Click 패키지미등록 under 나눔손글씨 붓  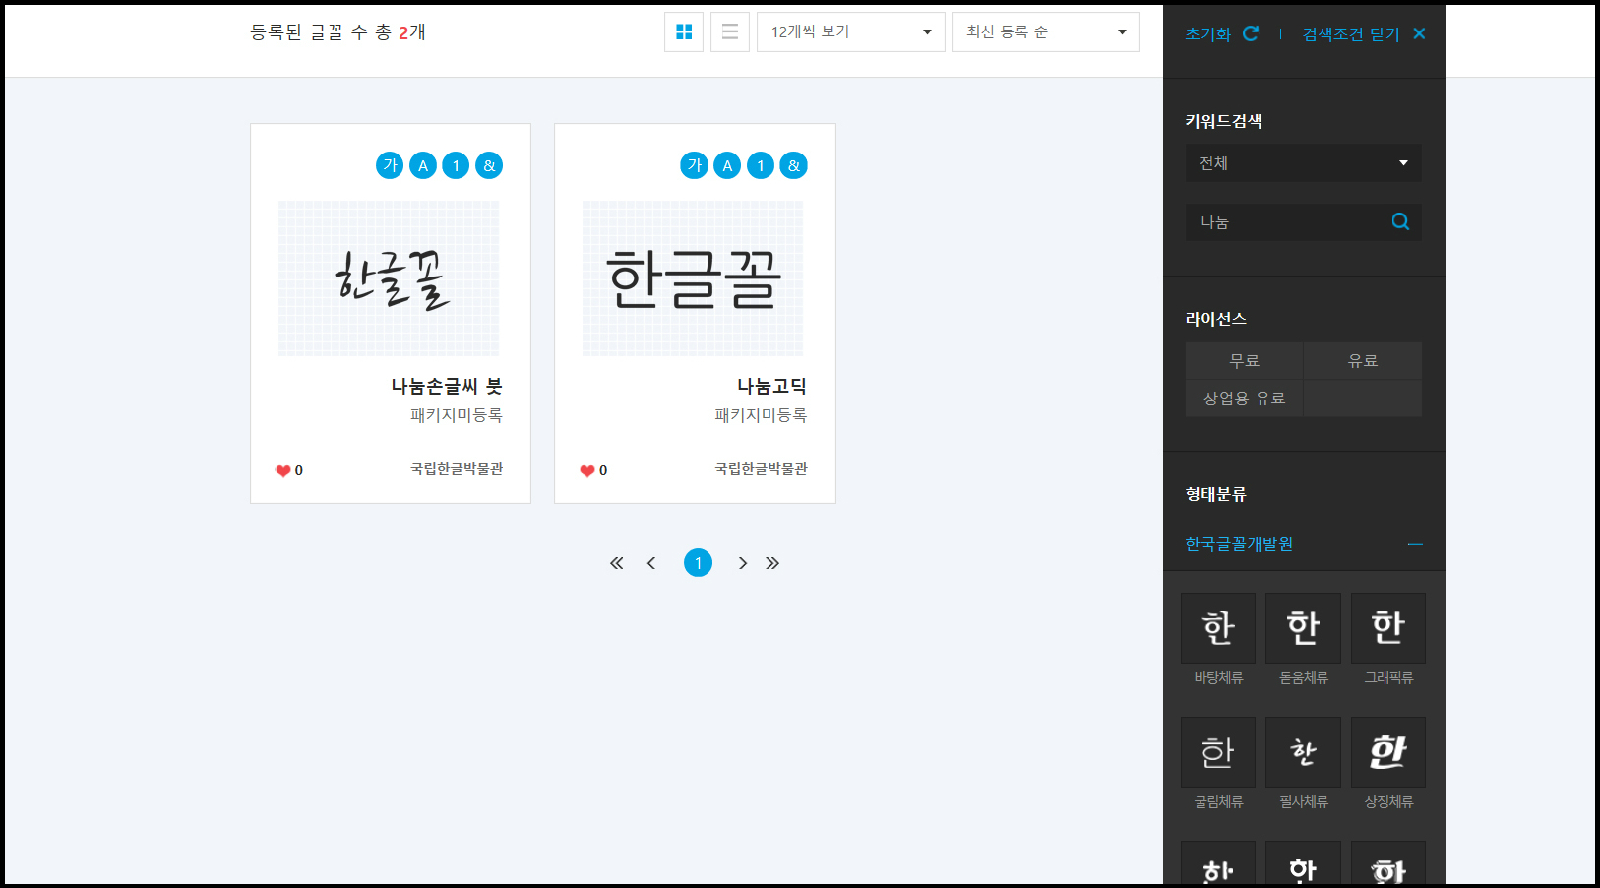click(457, 415)
